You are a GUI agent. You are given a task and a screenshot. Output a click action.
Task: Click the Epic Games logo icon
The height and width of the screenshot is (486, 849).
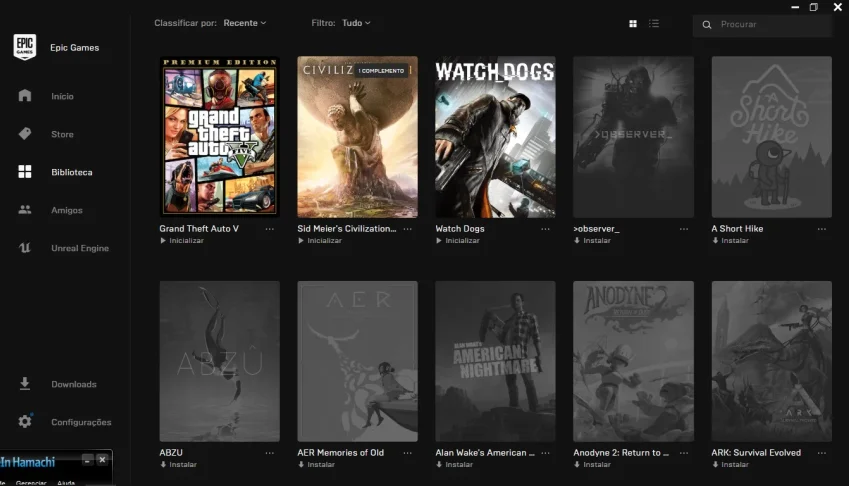(x=24, y=47)
